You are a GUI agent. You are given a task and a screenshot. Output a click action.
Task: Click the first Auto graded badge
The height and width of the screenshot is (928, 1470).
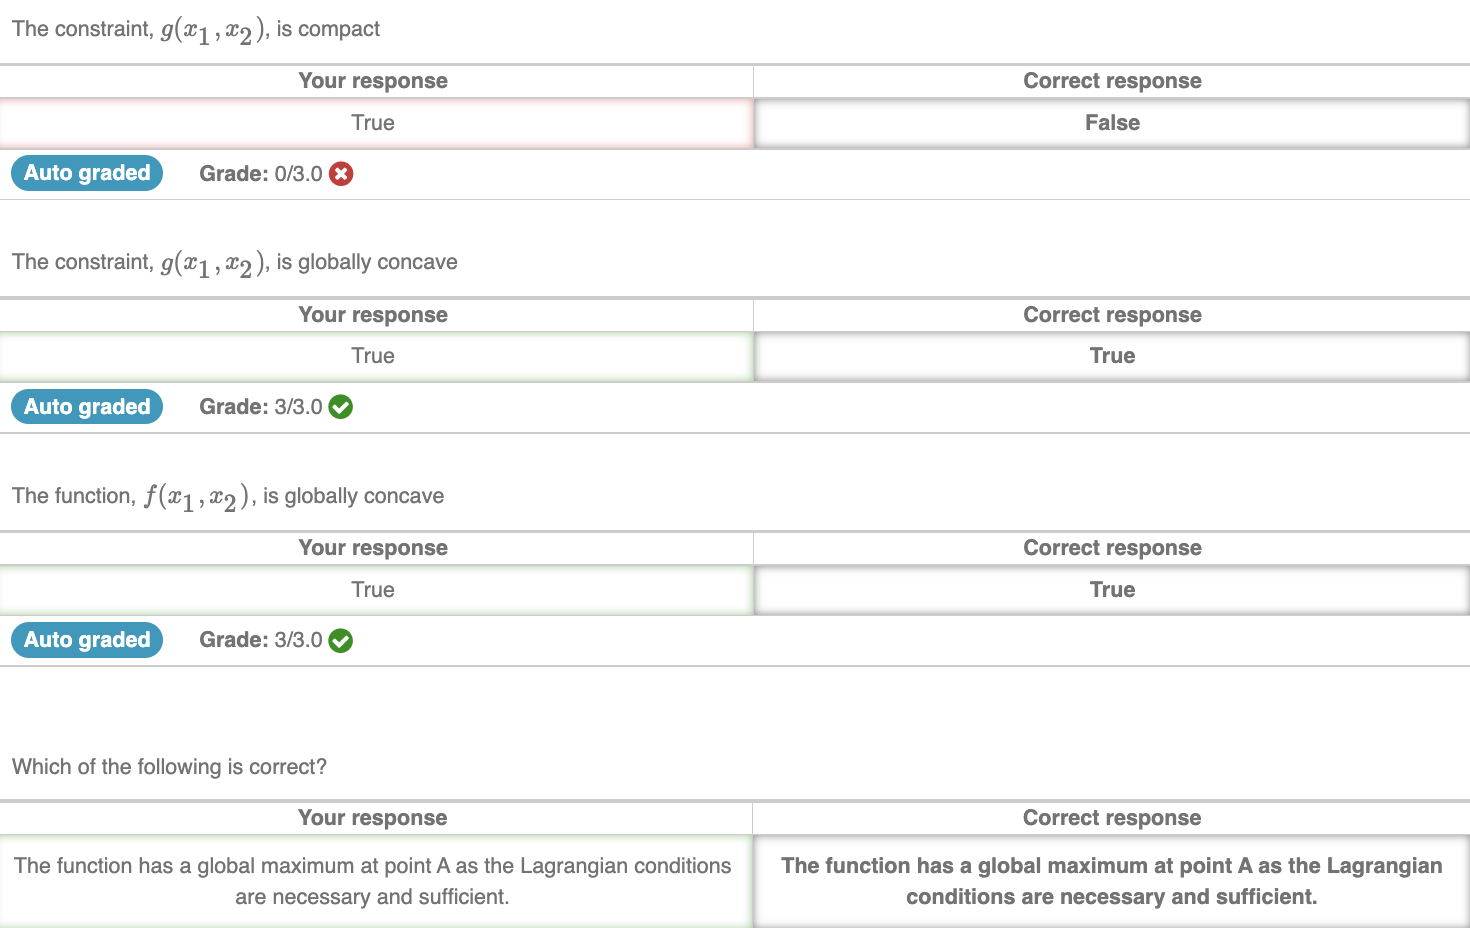coord(87,173)
